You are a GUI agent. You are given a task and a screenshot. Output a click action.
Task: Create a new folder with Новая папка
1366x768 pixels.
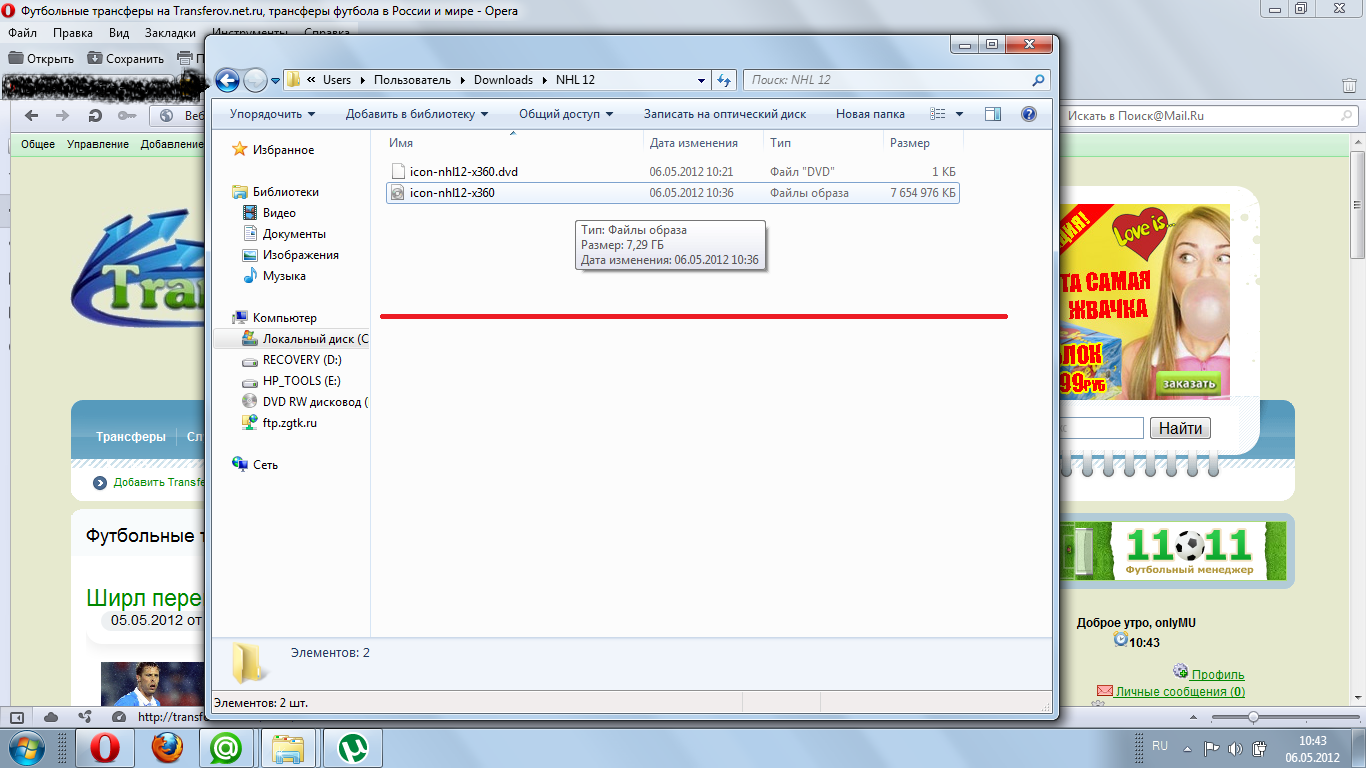pyautogui.click(x=870, y=114)
